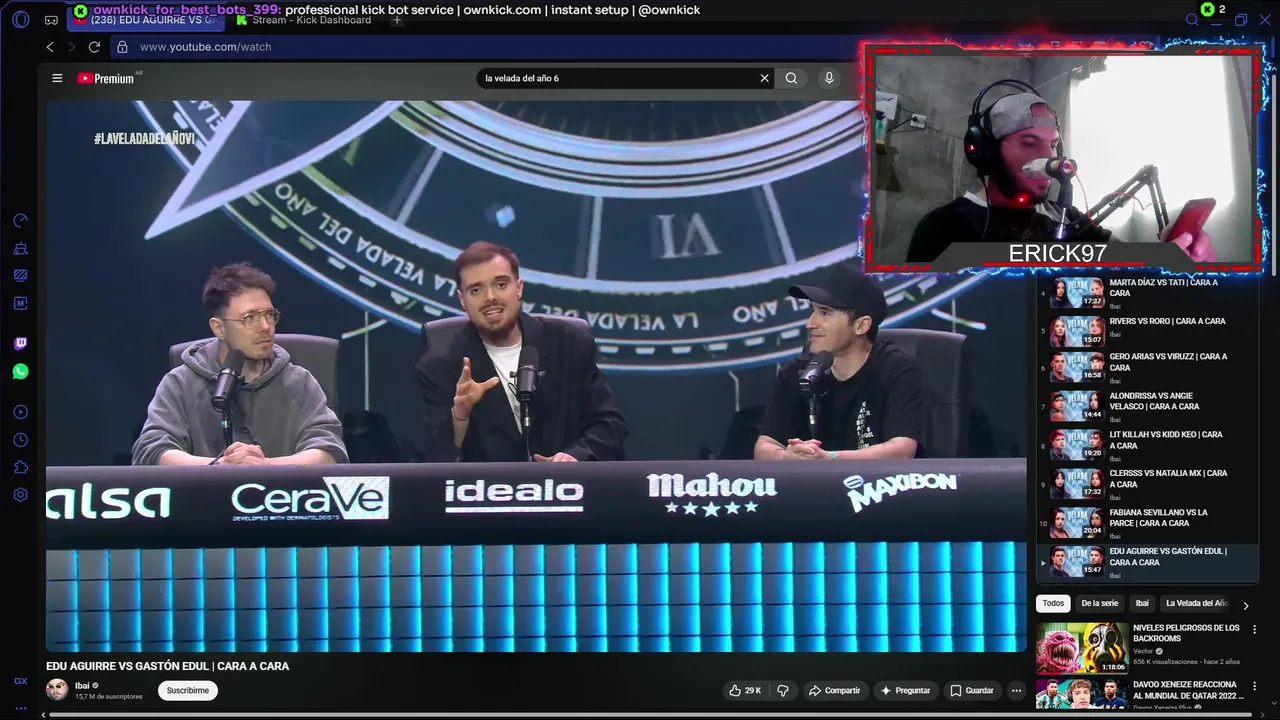Open browsing History clock icon
This screenshot has height=720, width=1280.
(21, 440)
